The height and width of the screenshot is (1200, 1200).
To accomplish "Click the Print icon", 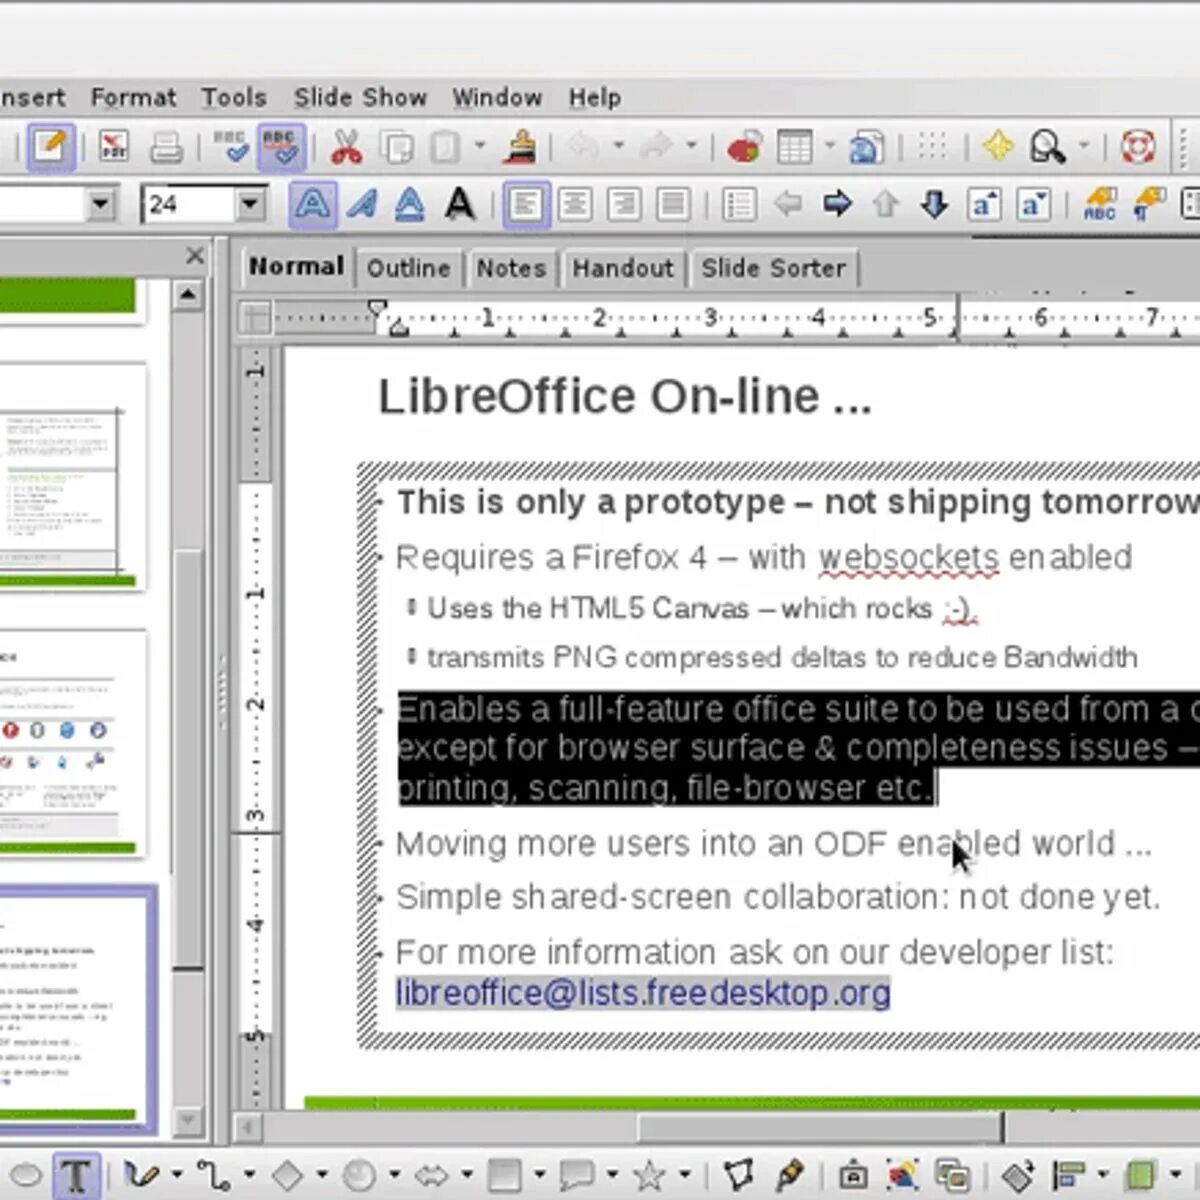I will (166, 147).
